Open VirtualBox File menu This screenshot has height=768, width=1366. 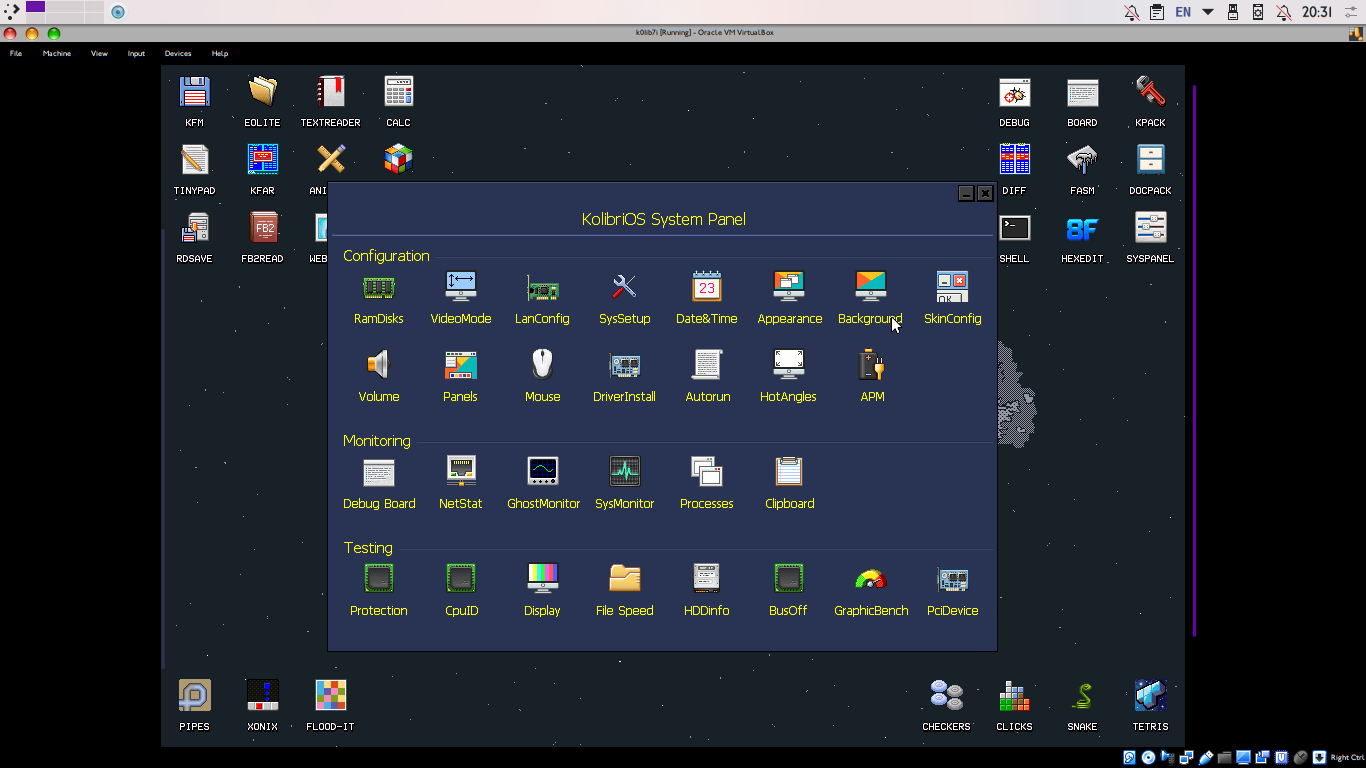[x=16, y=53]
